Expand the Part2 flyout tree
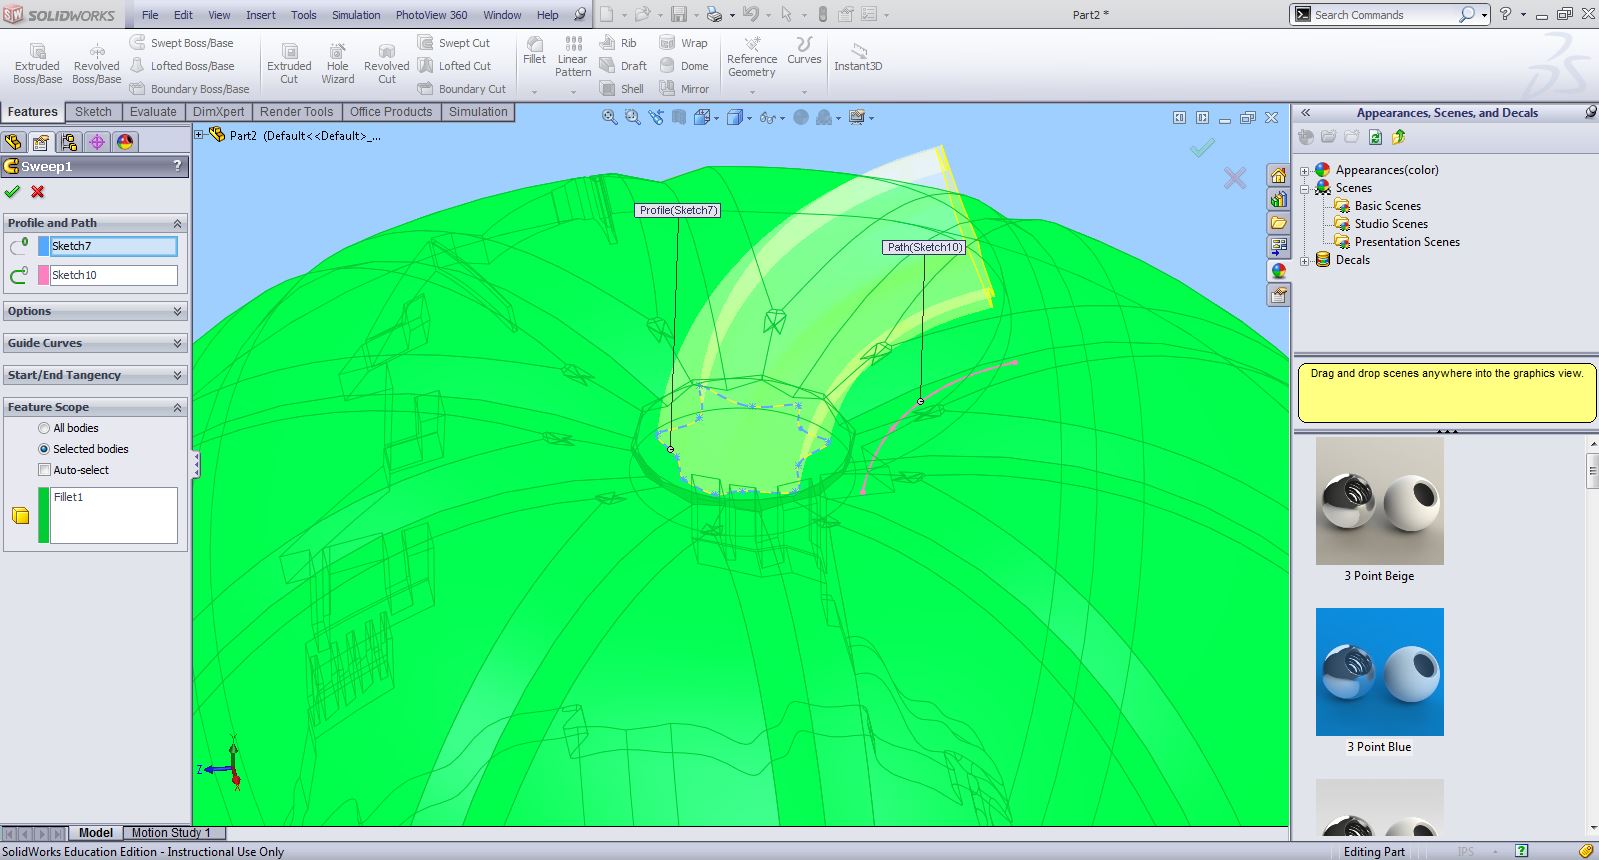The image size is (1599, 860). click(x=199, y=135)
